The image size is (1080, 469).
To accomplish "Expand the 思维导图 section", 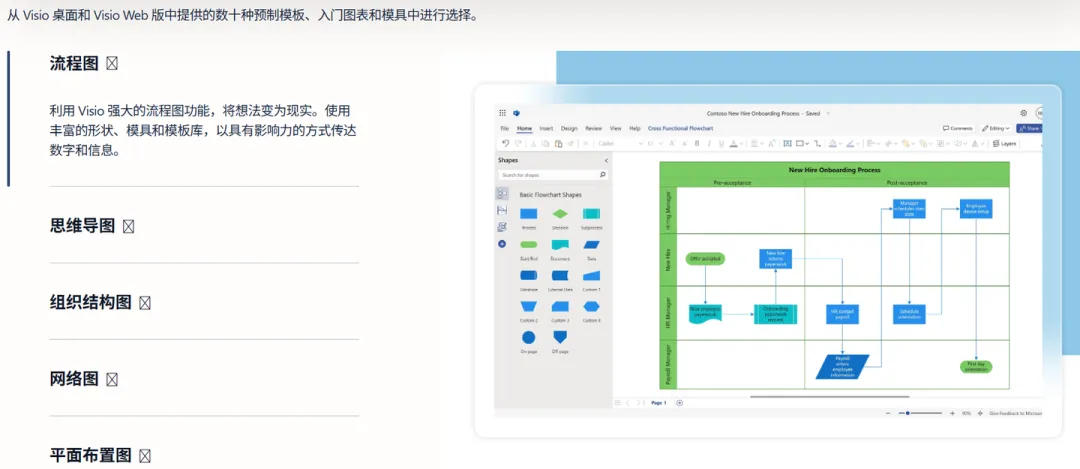I will point(92,227).
